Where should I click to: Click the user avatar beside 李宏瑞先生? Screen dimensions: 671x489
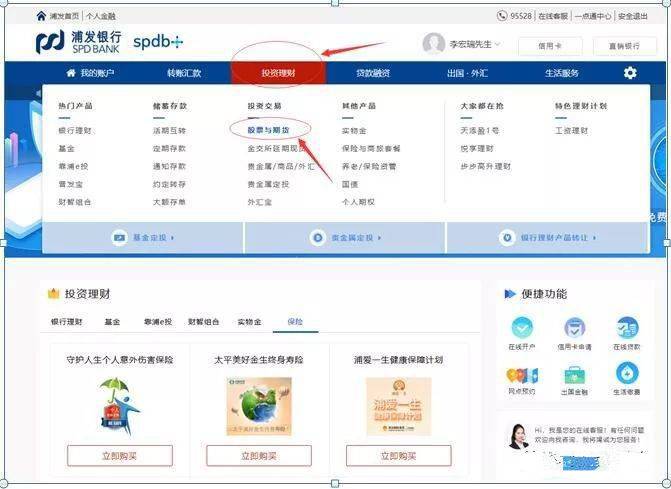(433, 44)
